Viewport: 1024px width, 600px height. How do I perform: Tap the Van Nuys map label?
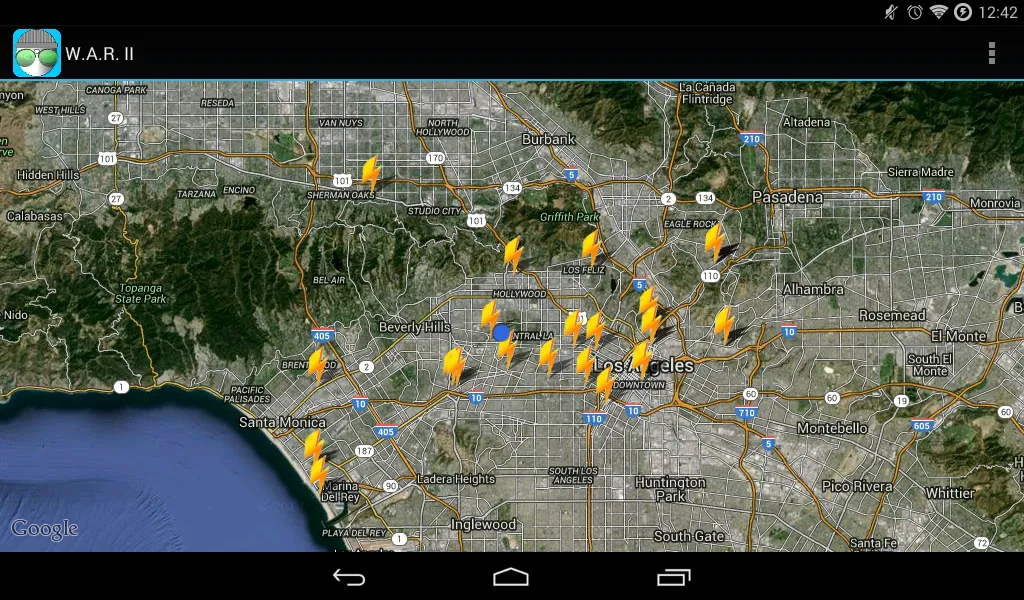click(340, 123)
